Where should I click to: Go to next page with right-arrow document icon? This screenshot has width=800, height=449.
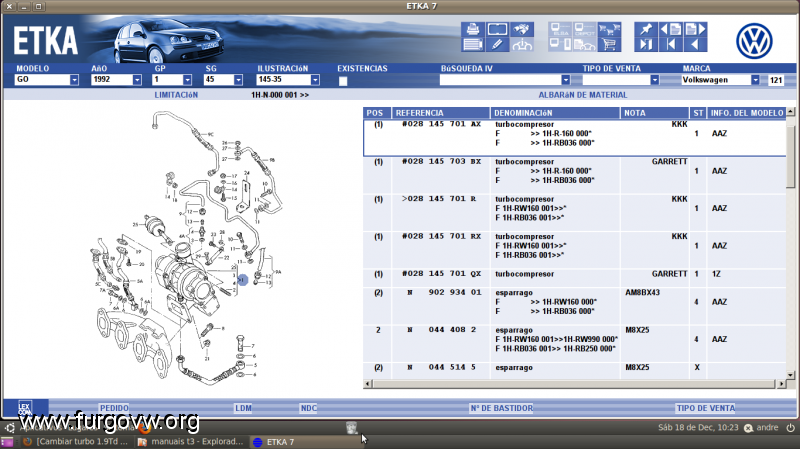click(x=695, y=29)
